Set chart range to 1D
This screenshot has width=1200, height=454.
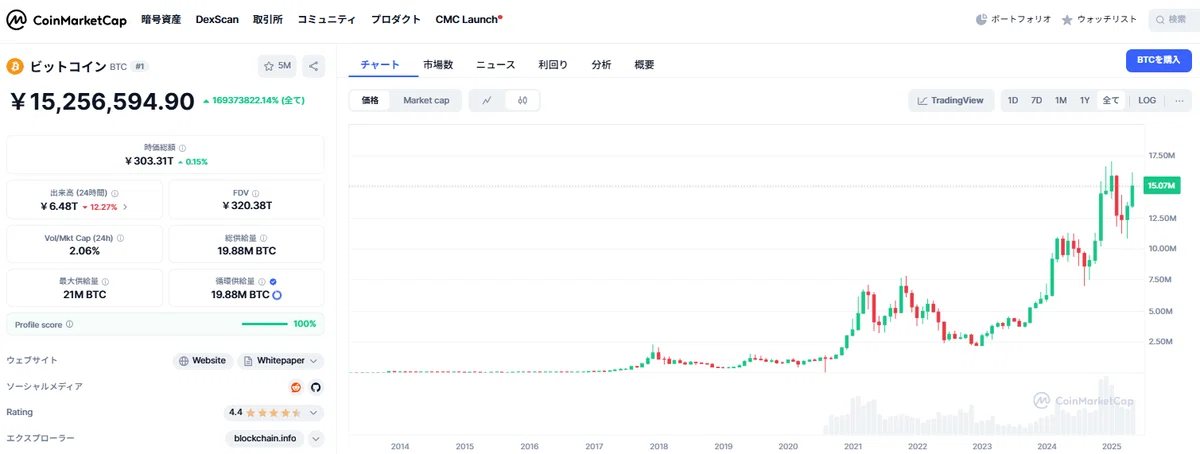1013,100
